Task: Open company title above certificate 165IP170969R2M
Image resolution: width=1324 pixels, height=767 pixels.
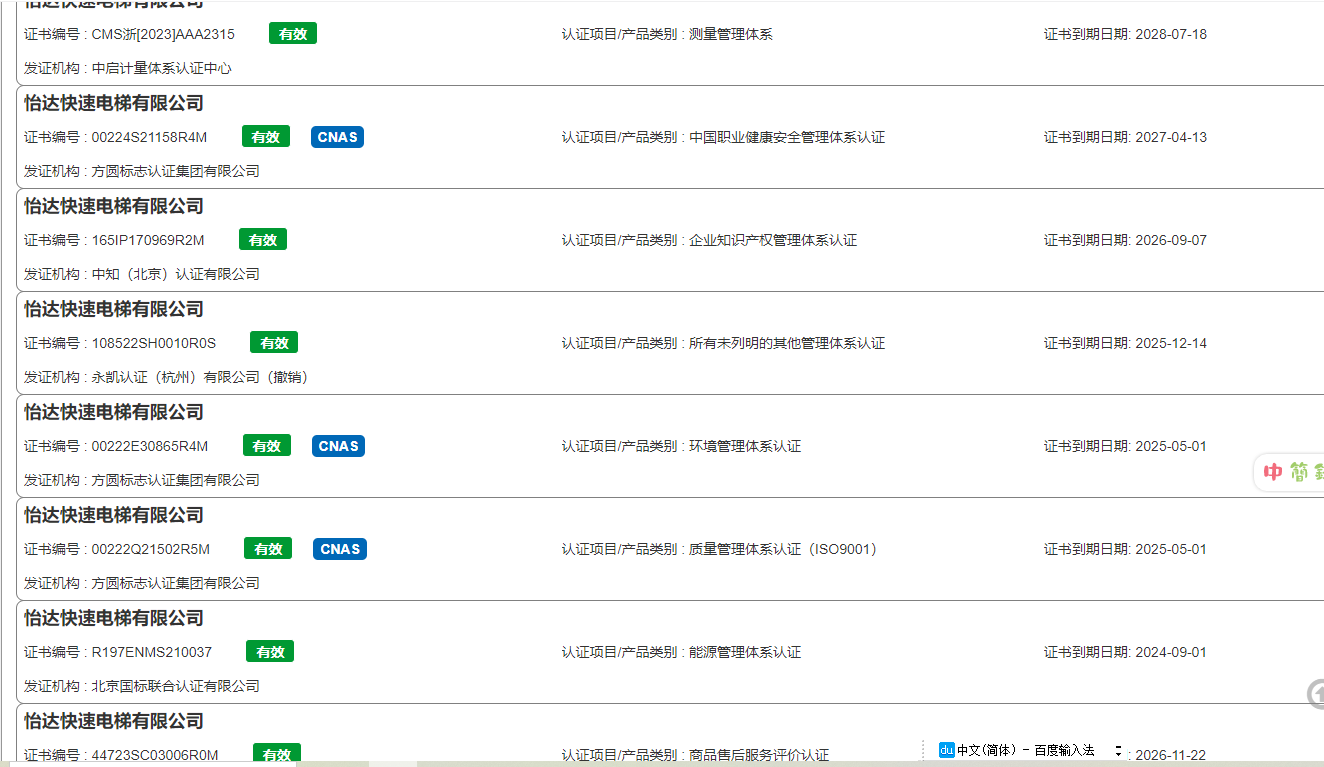Action: [x=114, y=206]
